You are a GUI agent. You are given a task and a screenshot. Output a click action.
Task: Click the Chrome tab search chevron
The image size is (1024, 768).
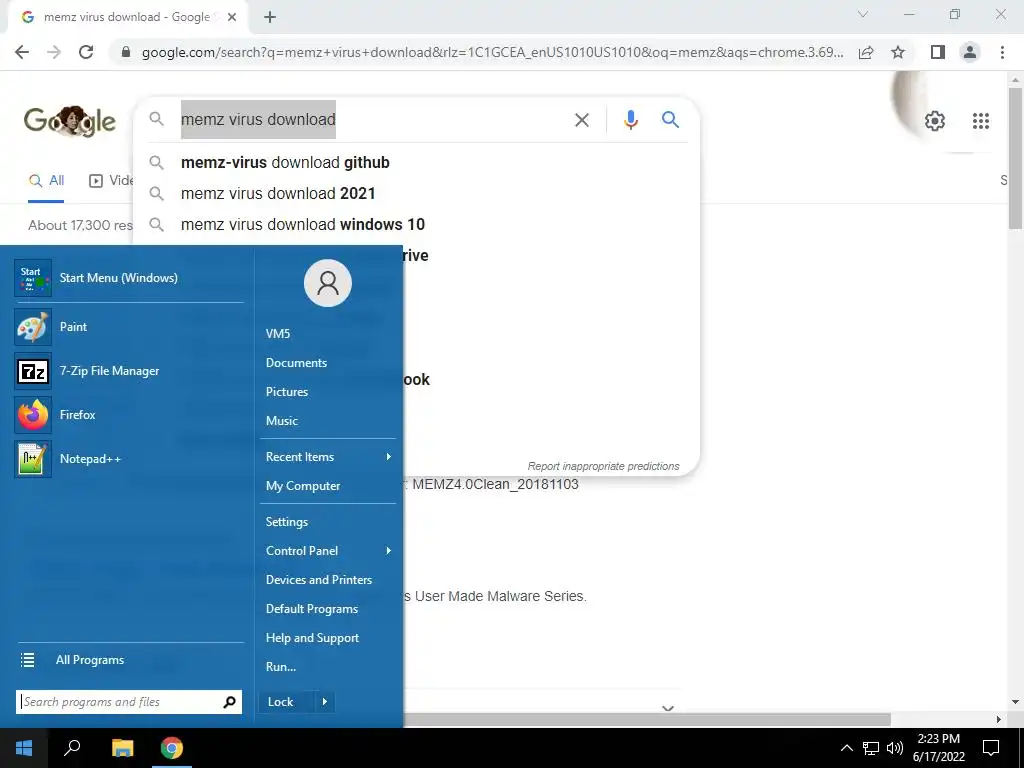(x=863, y=14)
